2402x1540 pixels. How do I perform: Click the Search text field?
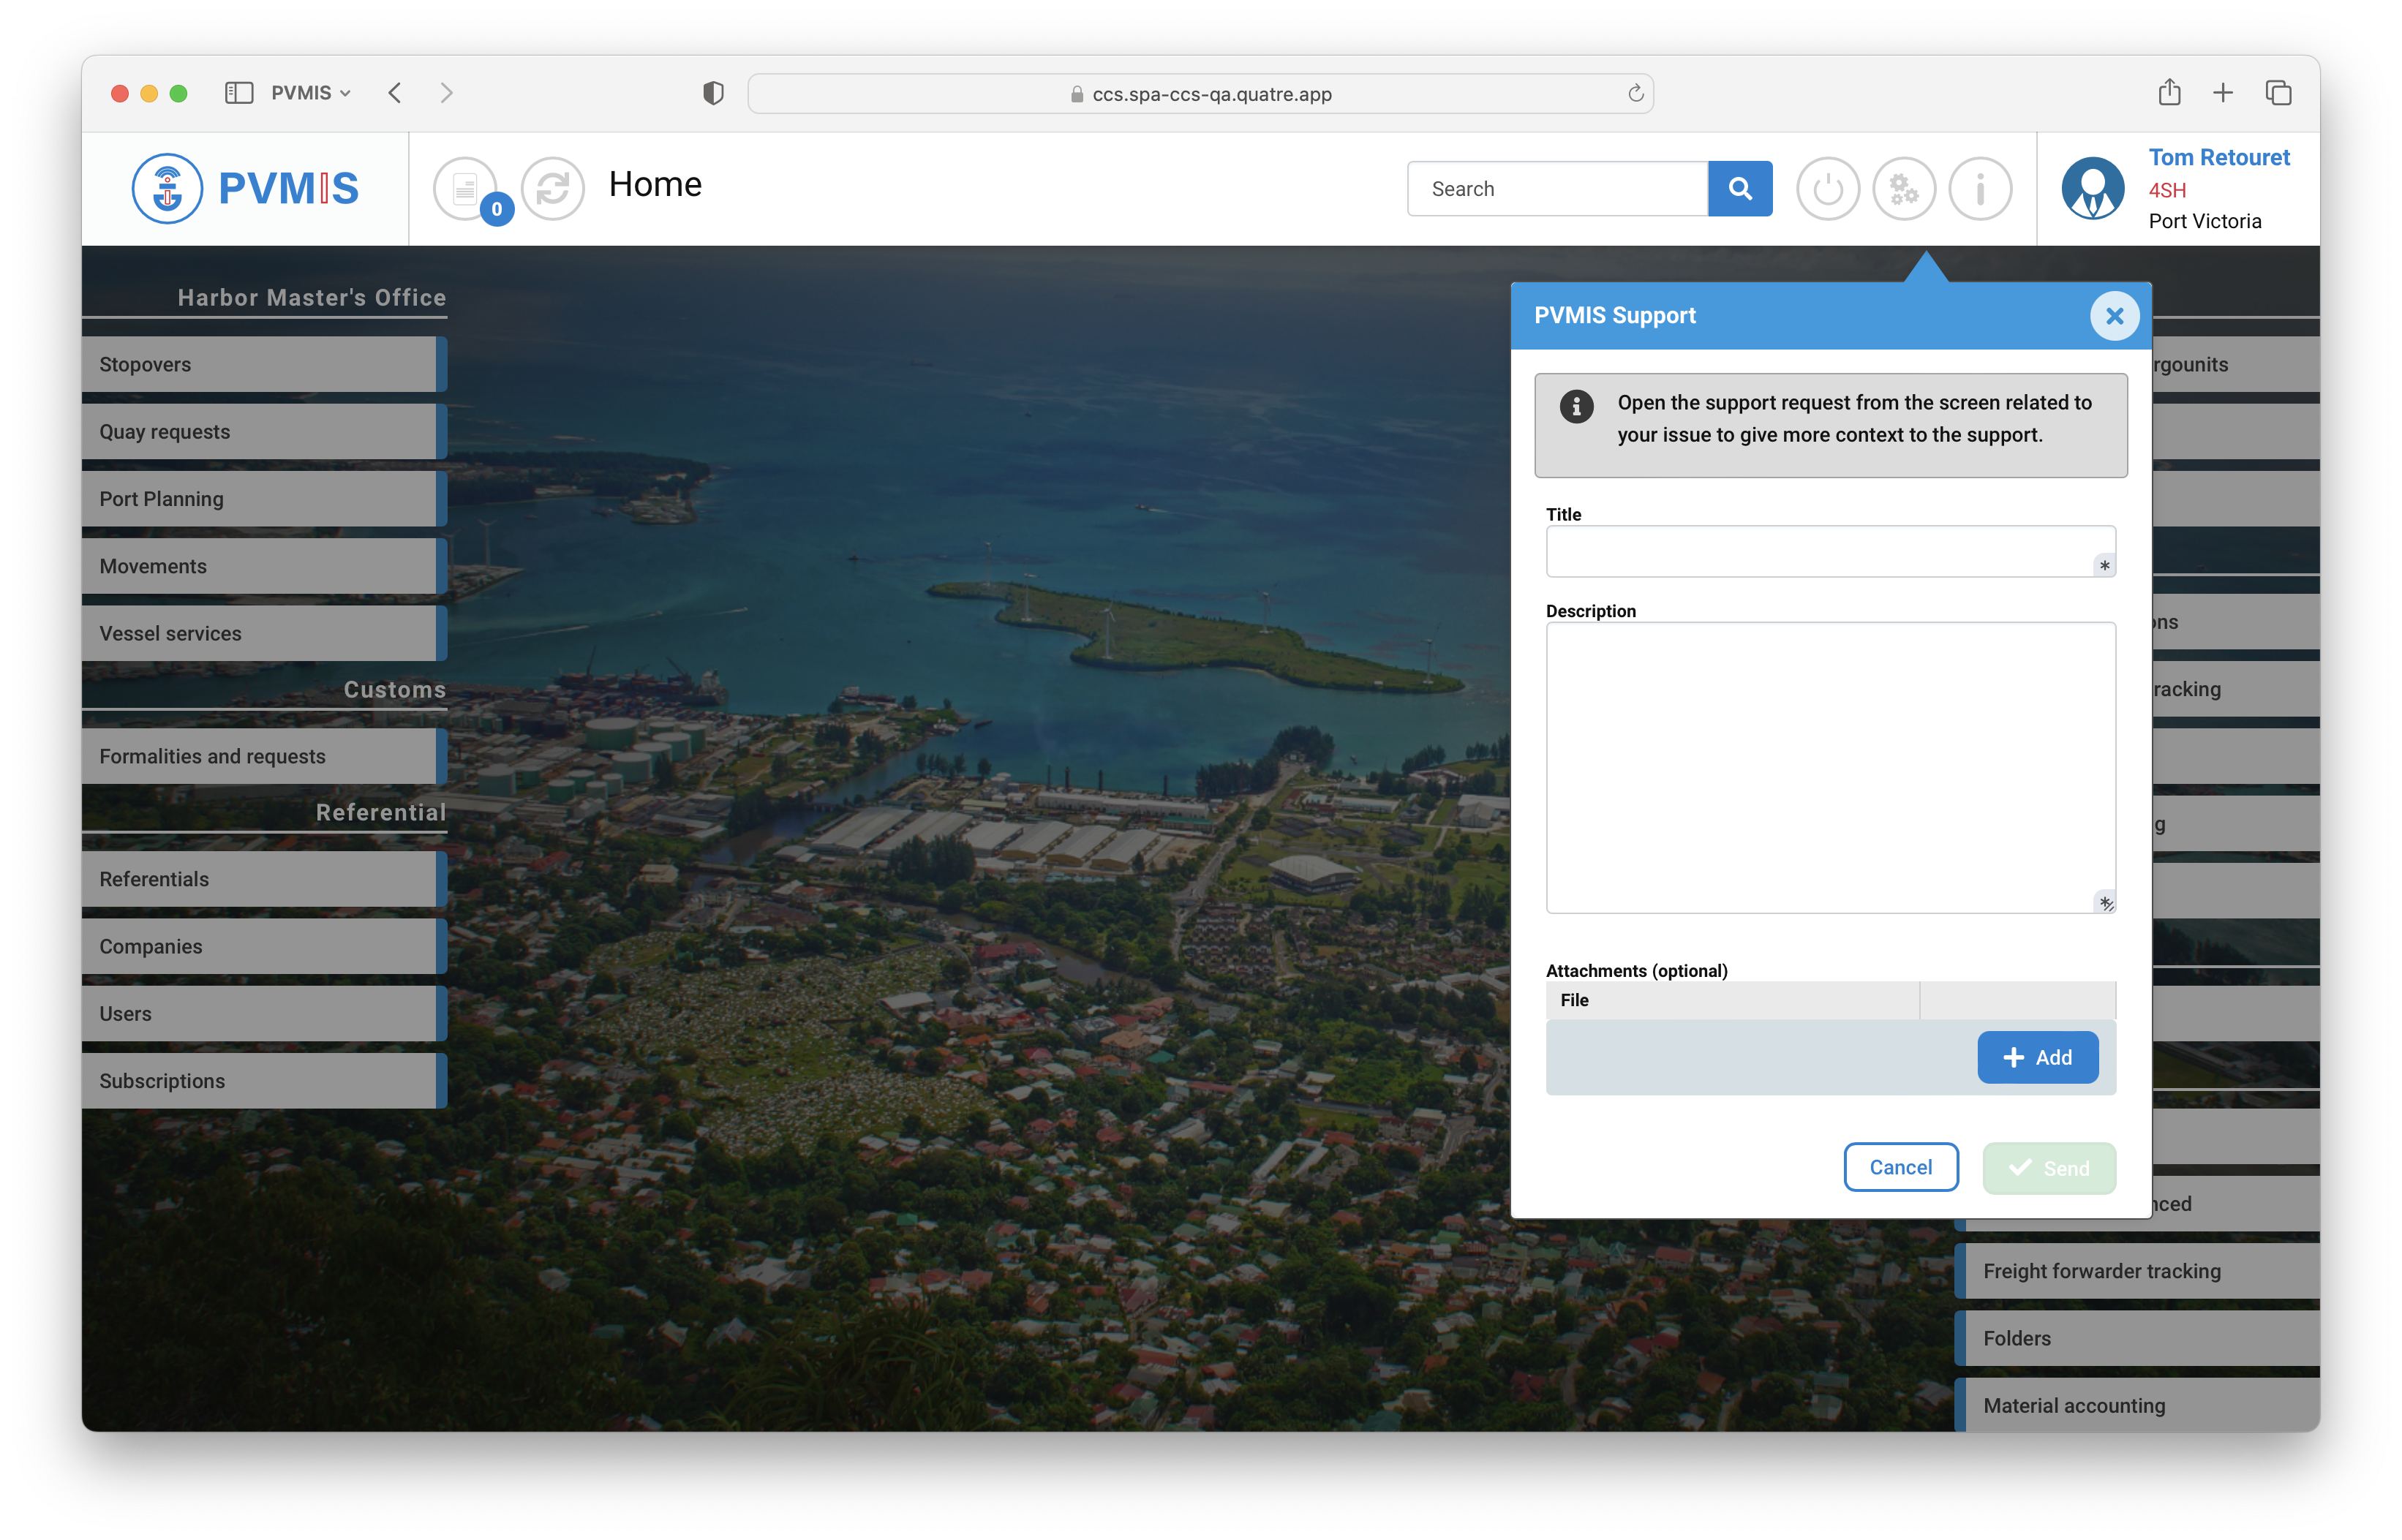pyautogui.click(x=1556, y=188)
